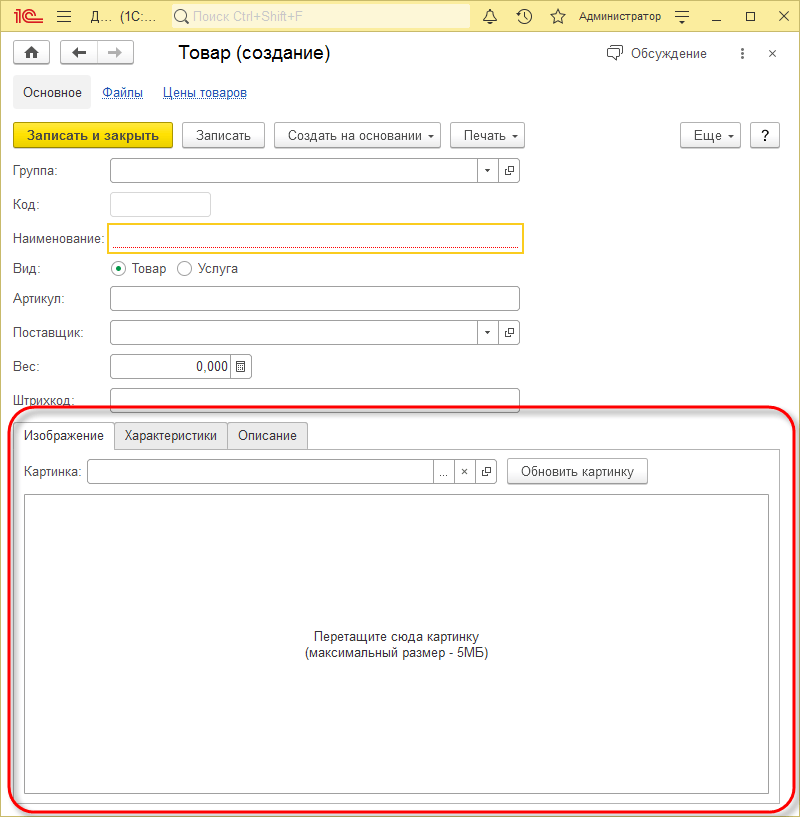Click into the Наименование field

point(315,239)
